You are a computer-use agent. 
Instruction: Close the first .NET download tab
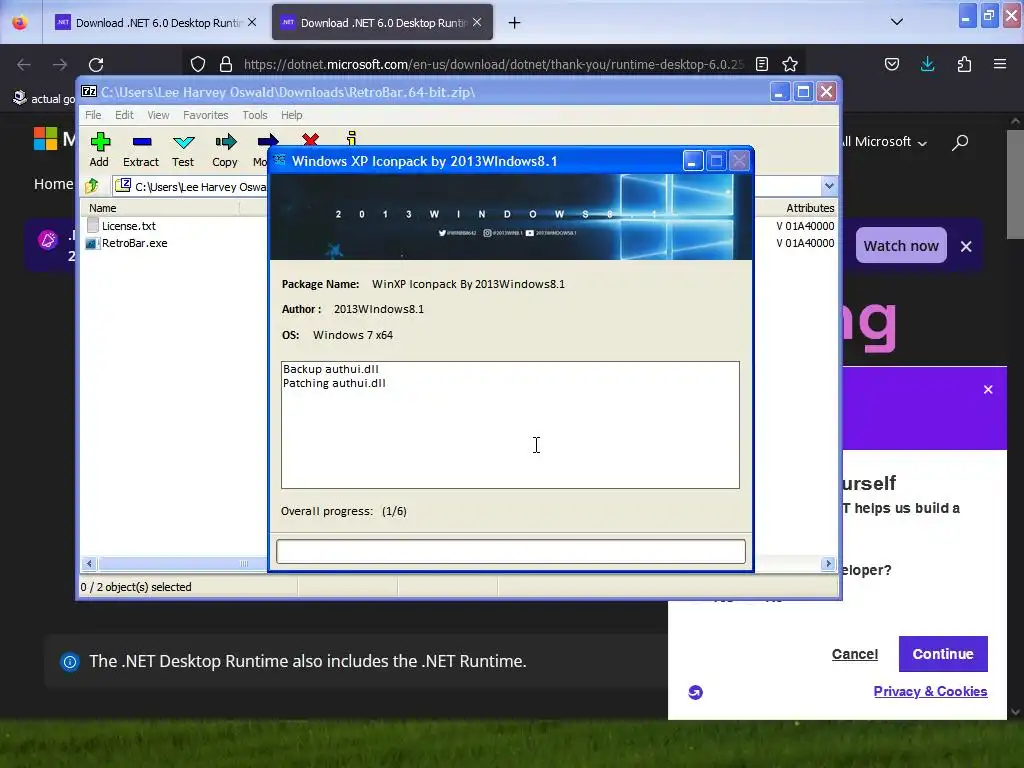(252, 22)
